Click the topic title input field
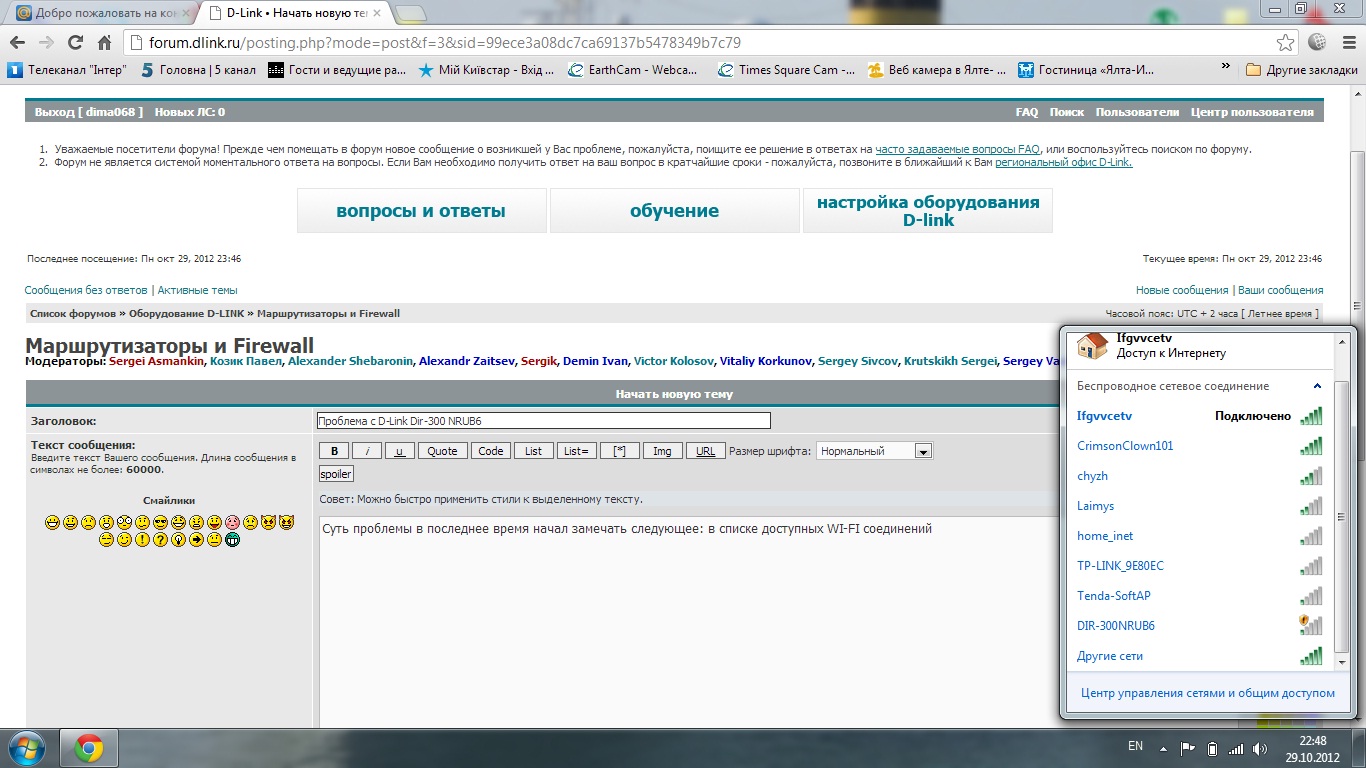 point(543,421)
